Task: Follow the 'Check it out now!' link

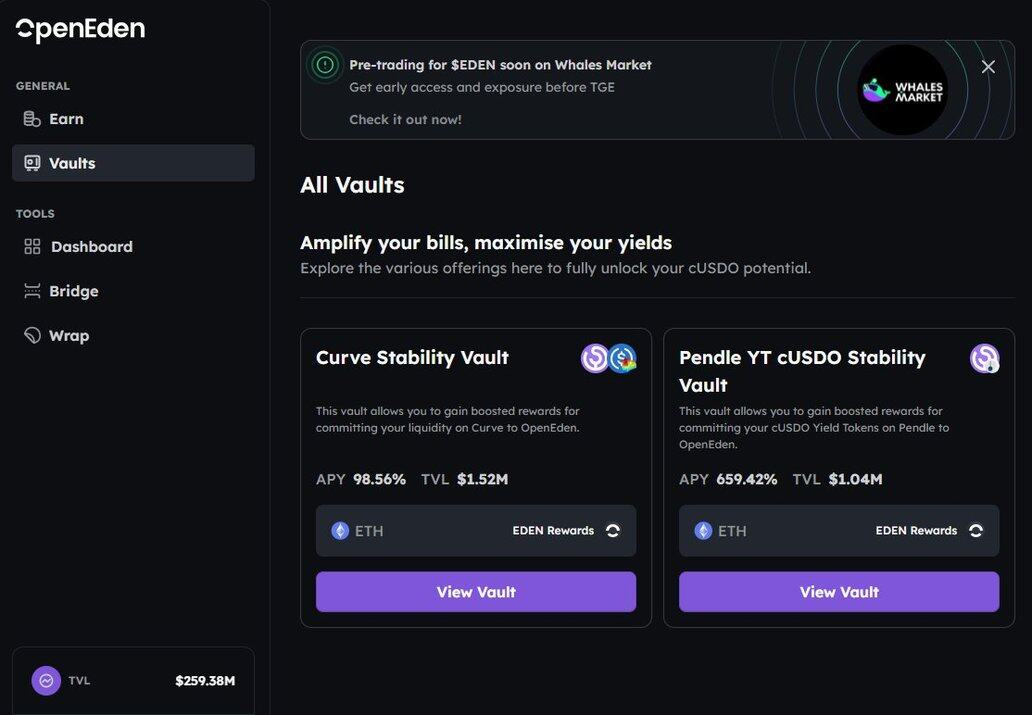Action: click(405, 120)
